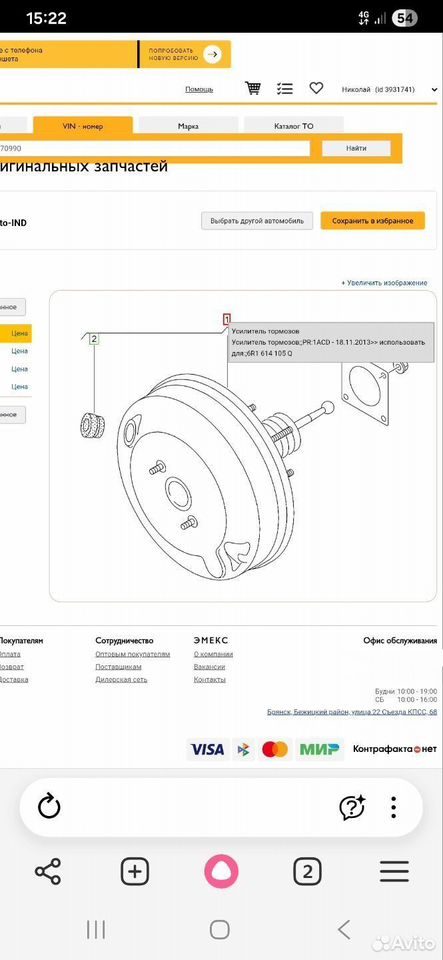Click Контрафакта нет badge
443x960 pixels.
[395, 749]
